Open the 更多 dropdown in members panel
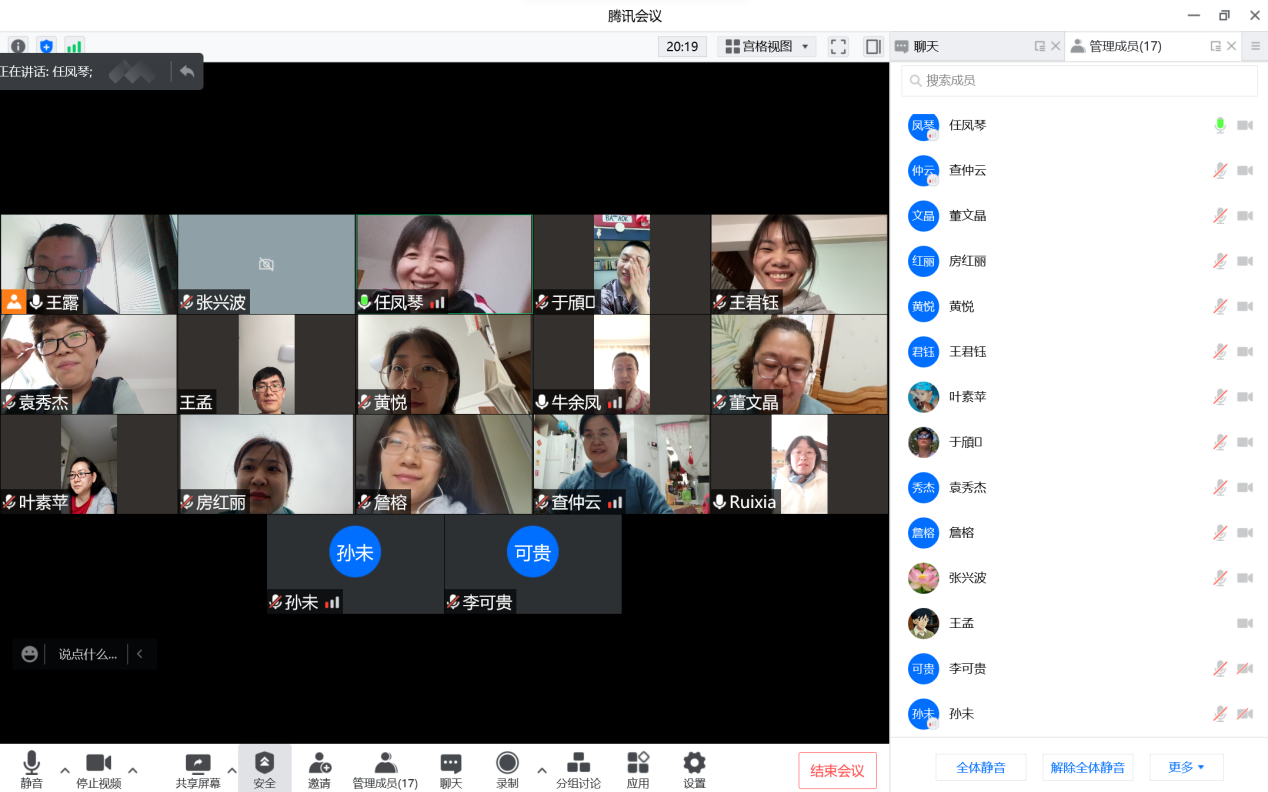Viewport: 1268px width, 792px height. pos(1186,768)
